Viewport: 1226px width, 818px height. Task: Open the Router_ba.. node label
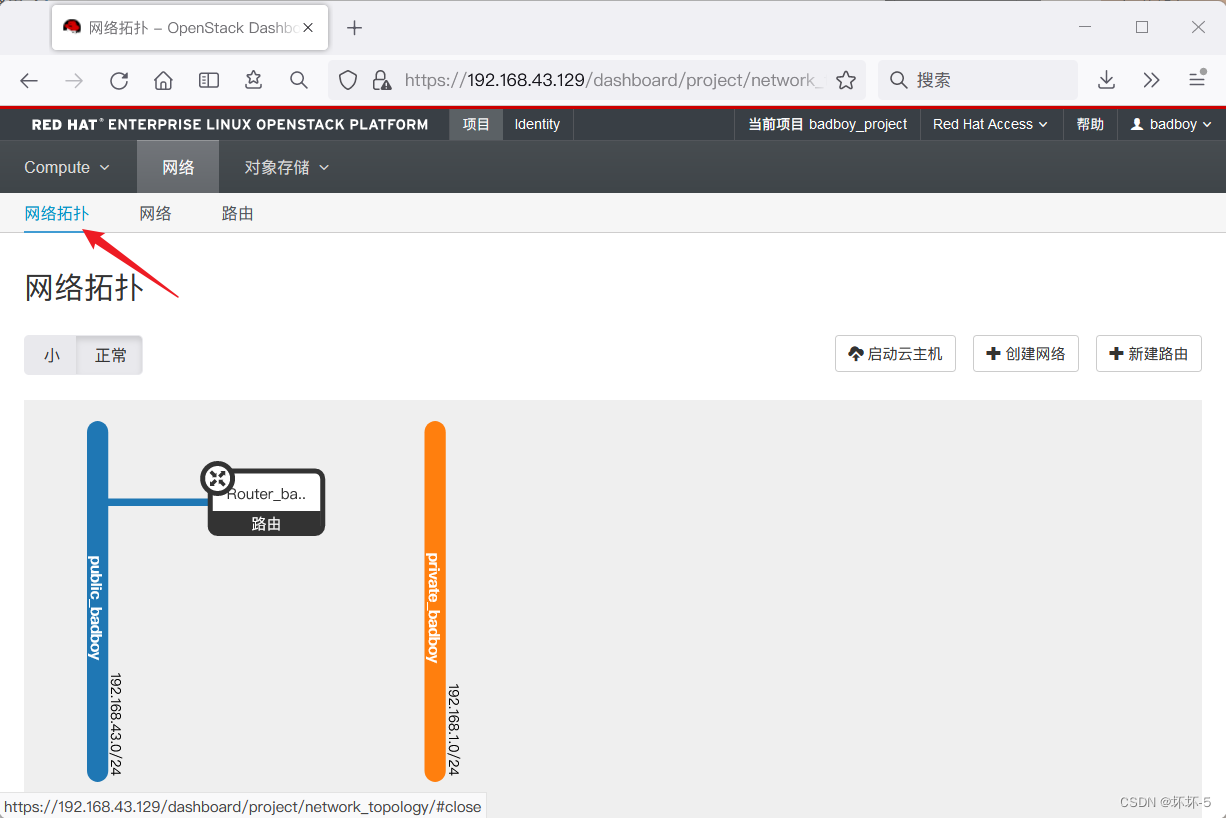(267, 493)
